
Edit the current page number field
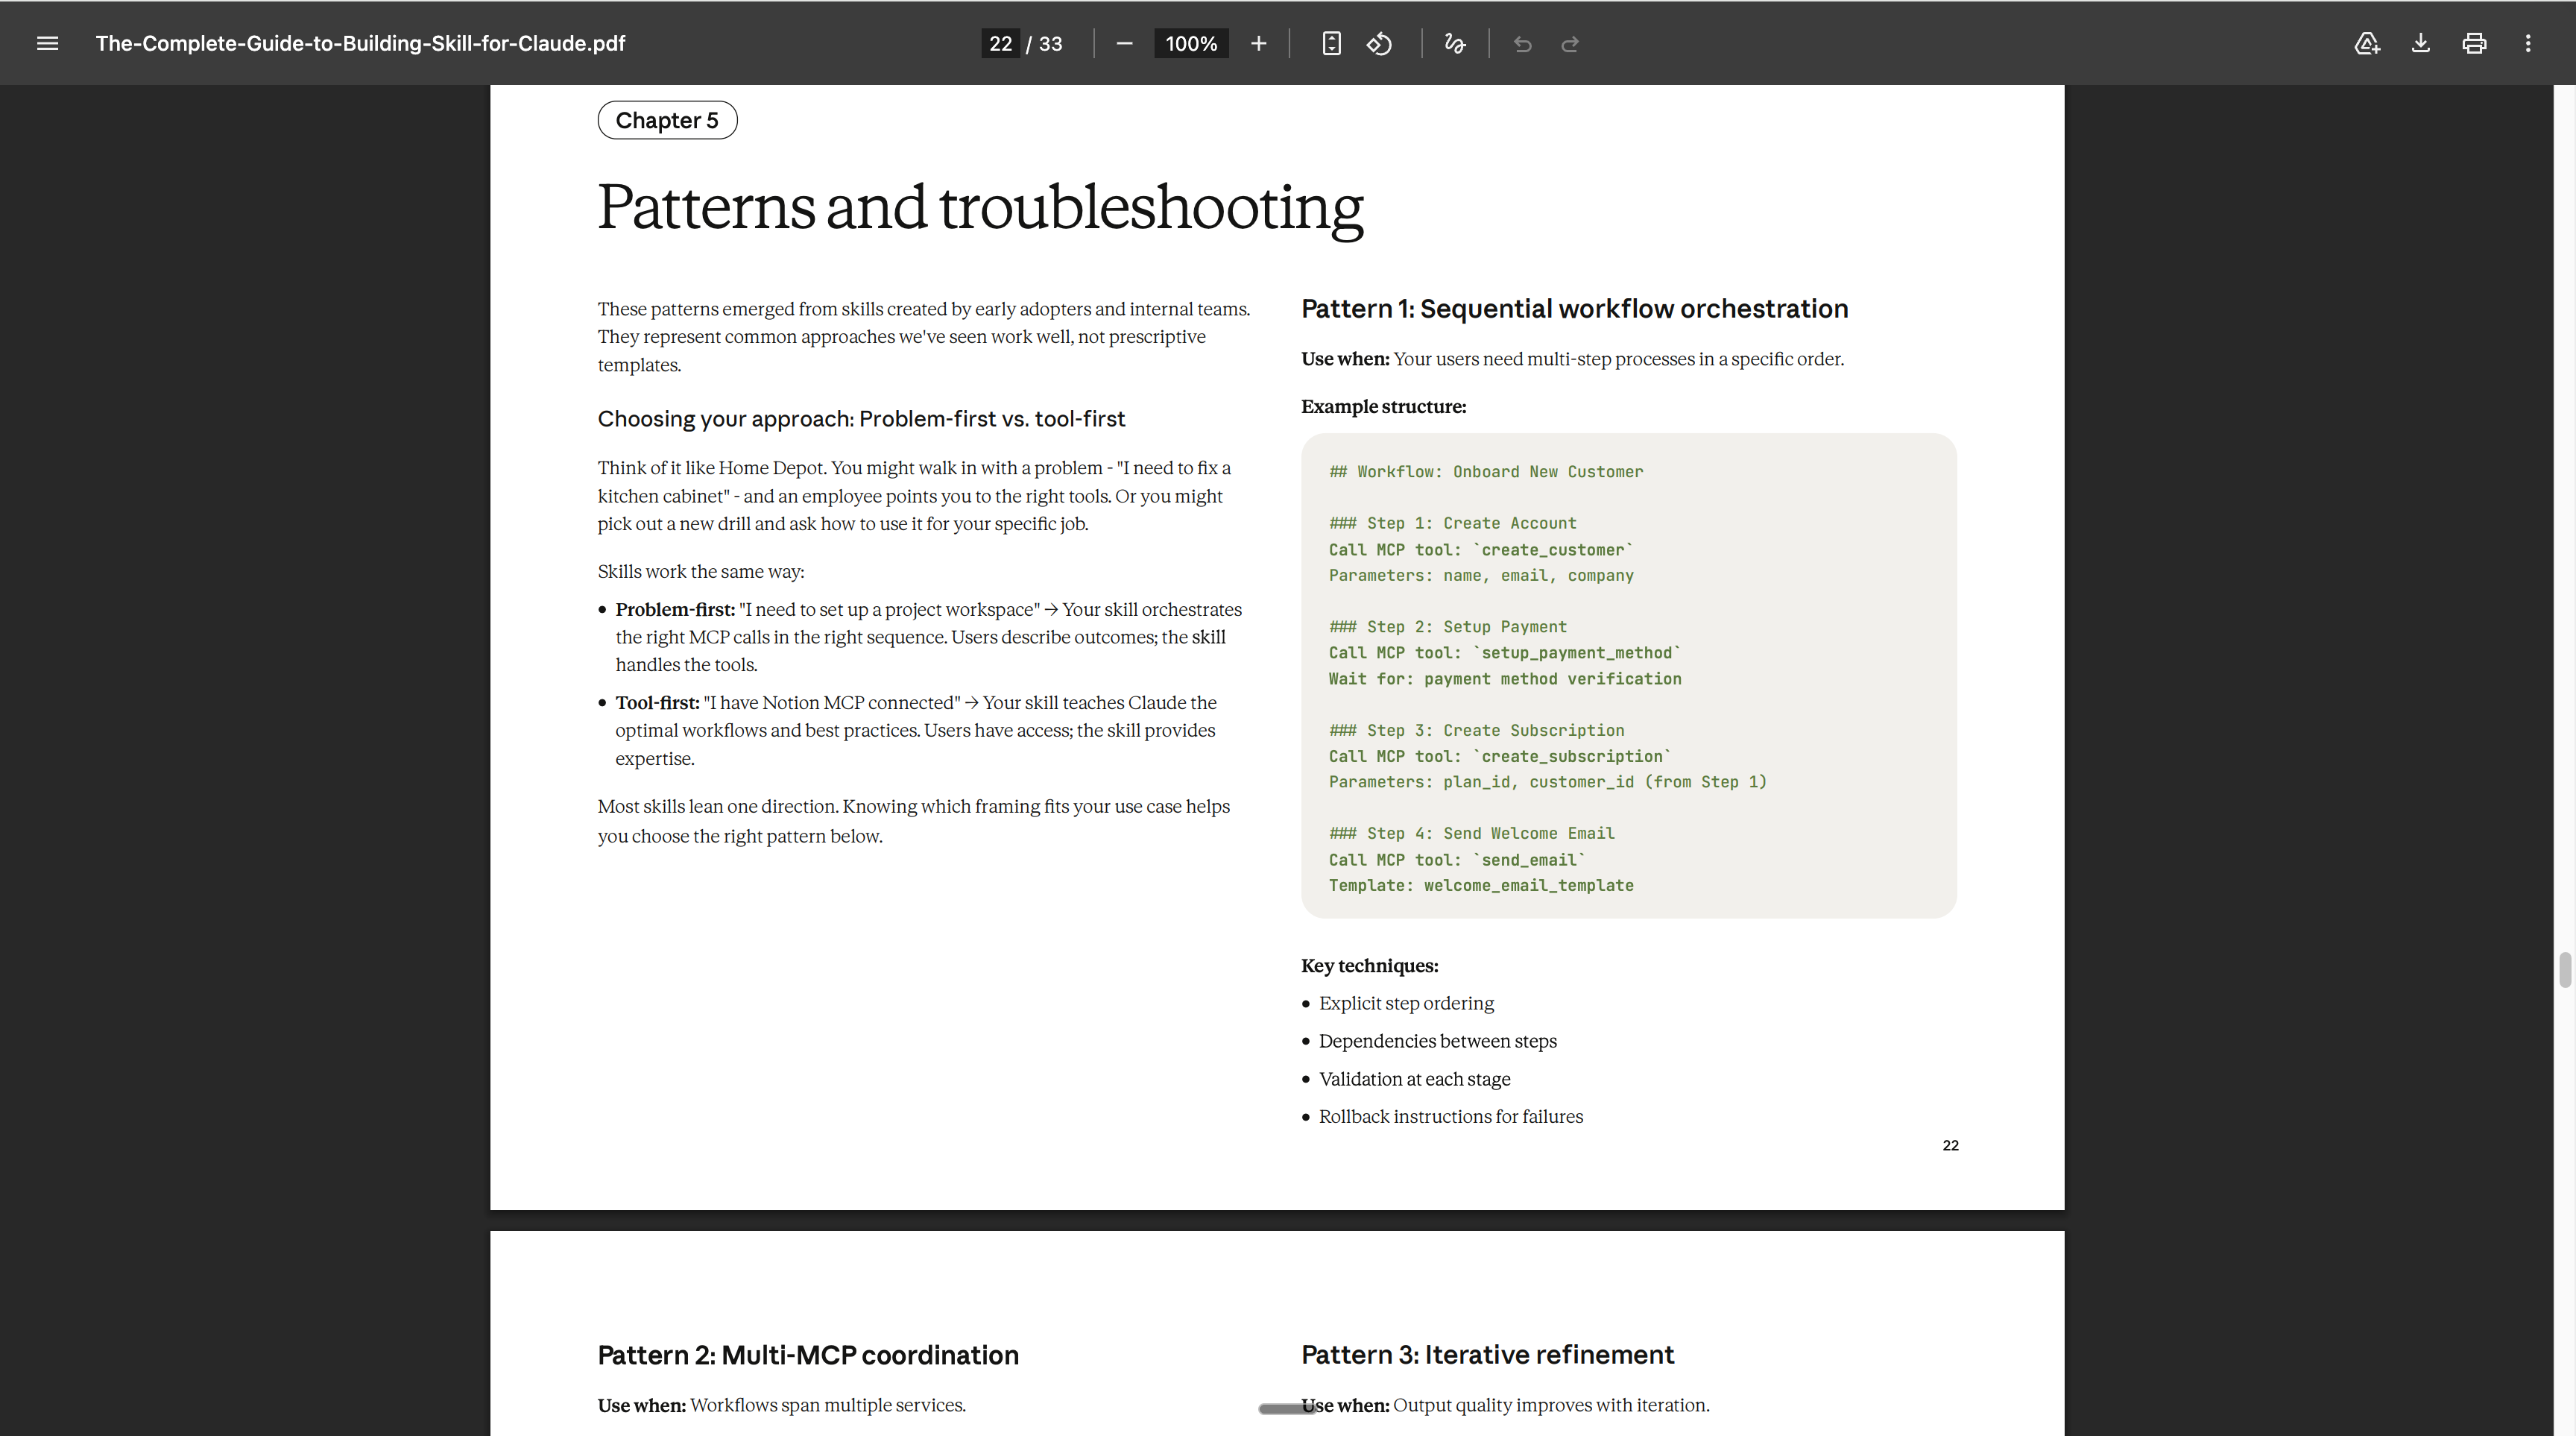(x=1000, y=43)
